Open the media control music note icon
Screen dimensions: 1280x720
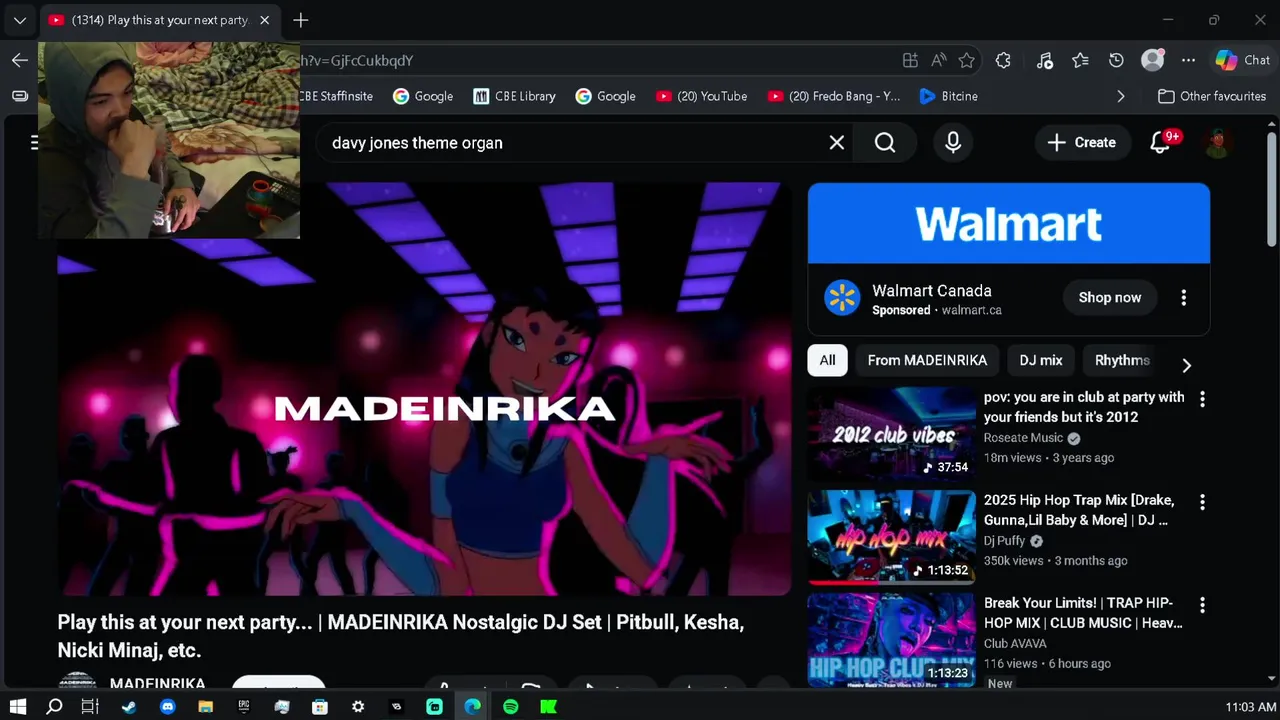click(1045, 60)
